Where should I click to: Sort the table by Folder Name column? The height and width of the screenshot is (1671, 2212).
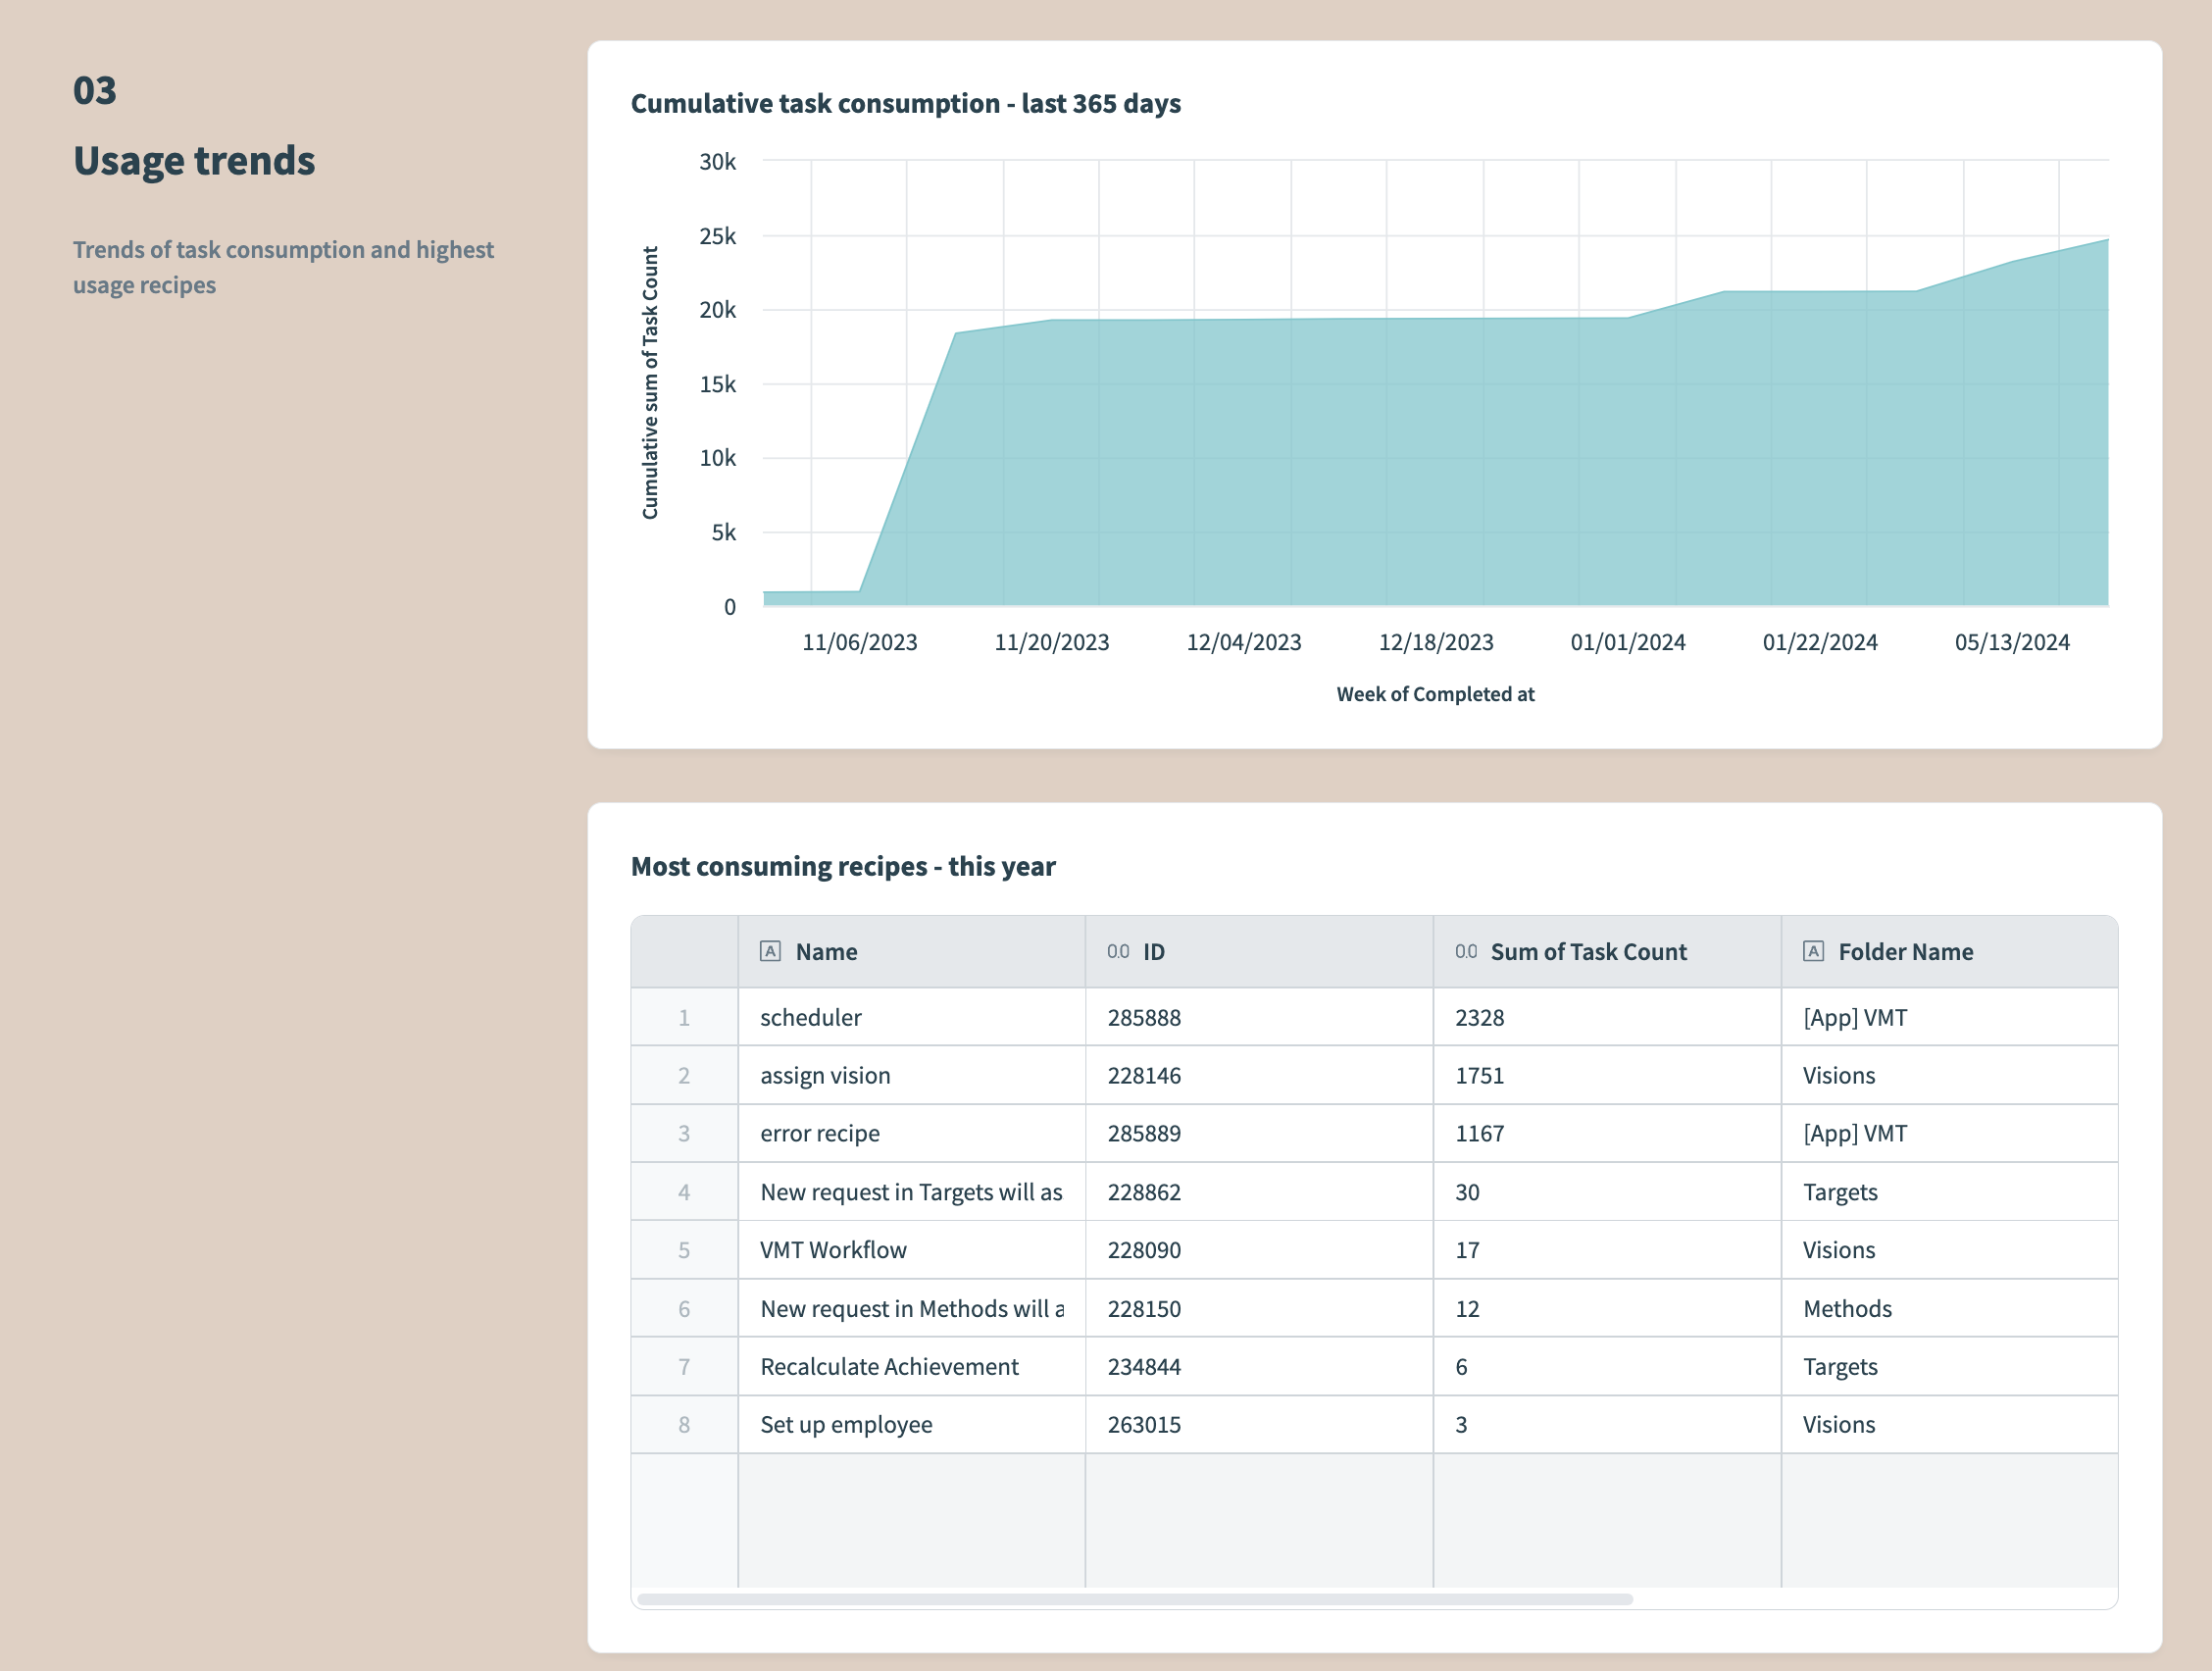[1904, 951]
